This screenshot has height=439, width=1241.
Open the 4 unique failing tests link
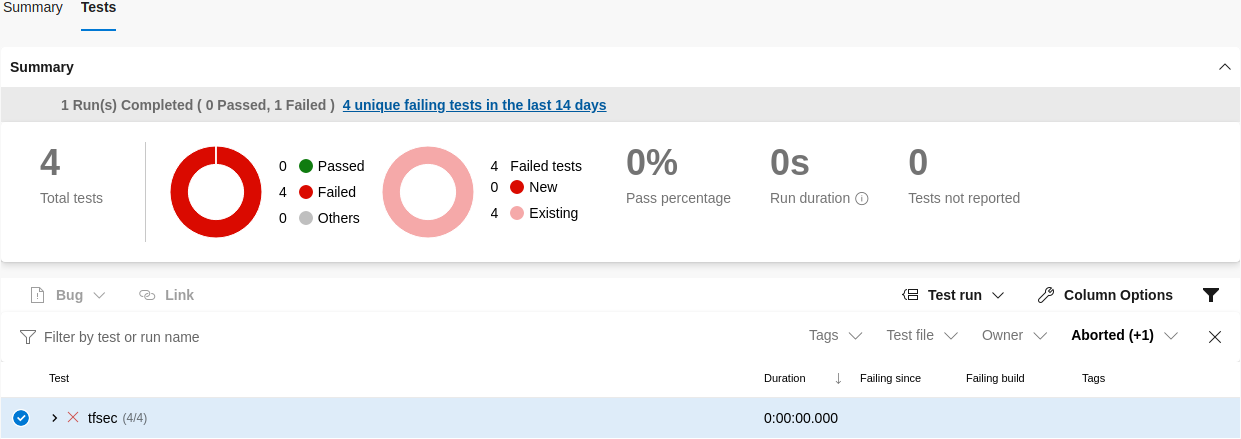474,105
